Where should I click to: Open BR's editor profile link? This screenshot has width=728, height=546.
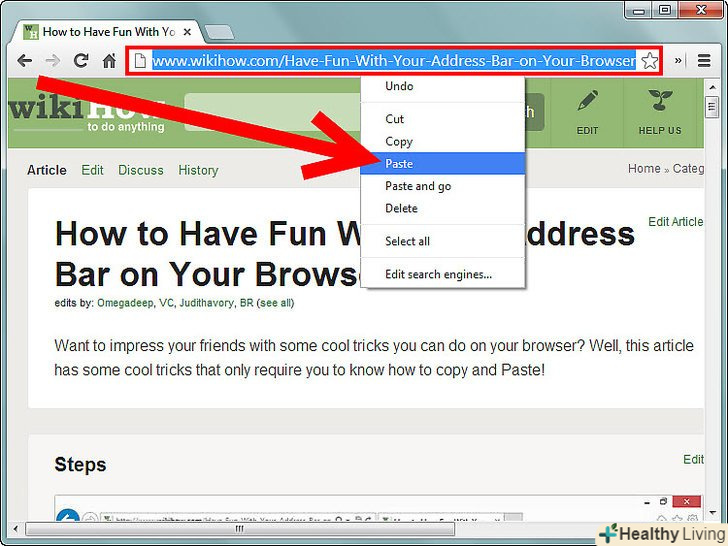(247, 303)
